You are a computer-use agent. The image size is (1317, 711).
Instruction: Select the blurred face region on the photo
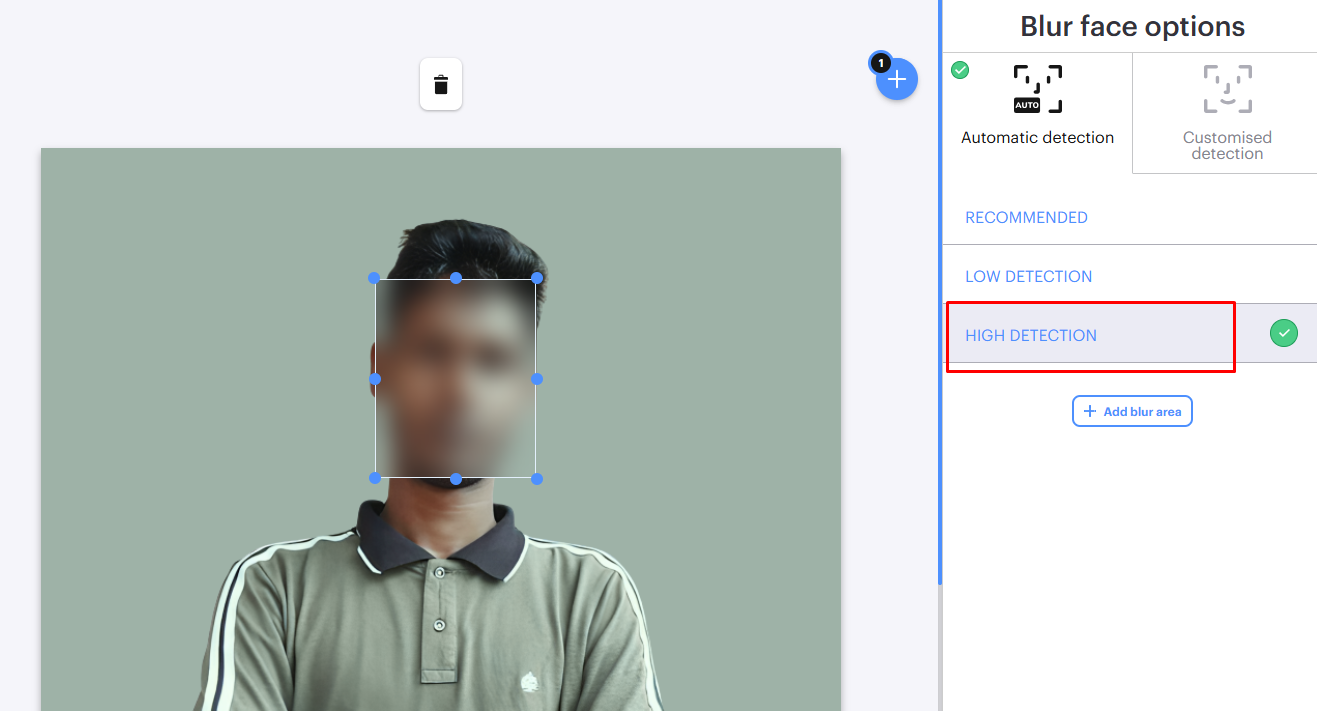click(456, 378)
